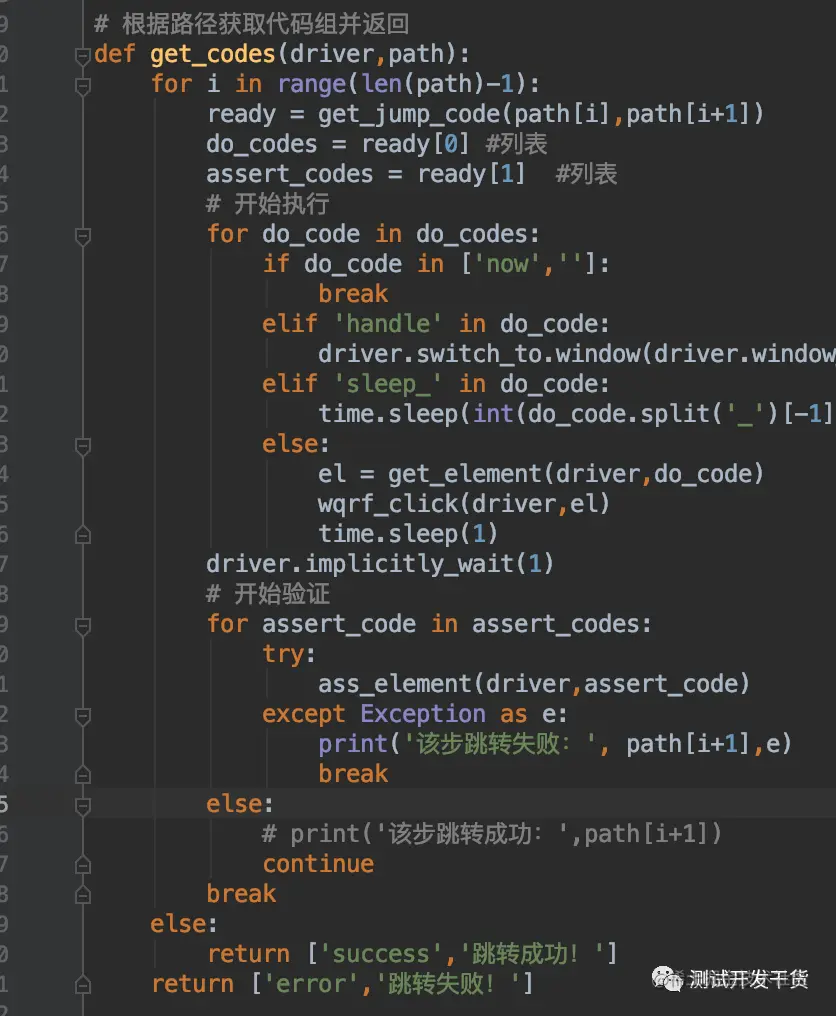836x1016 pixels.
Task: Collapse the 'except Exception as e' block
Action: pos(82,717)
